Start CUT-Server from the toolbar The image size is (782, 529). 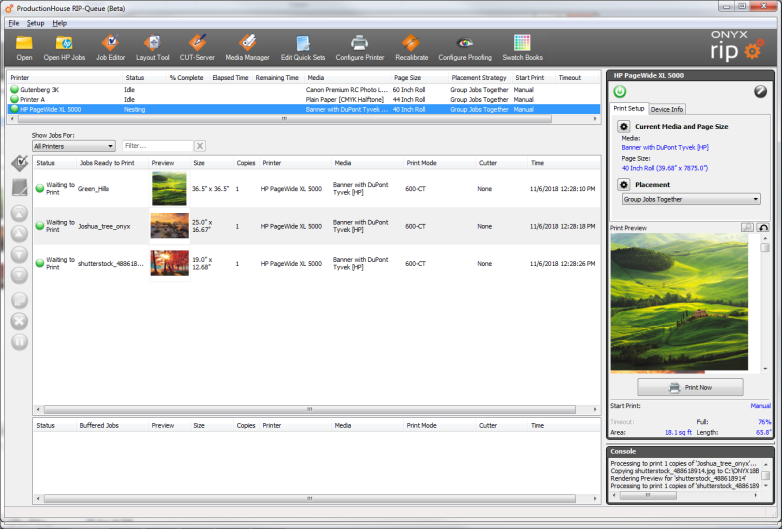point(198,46)
